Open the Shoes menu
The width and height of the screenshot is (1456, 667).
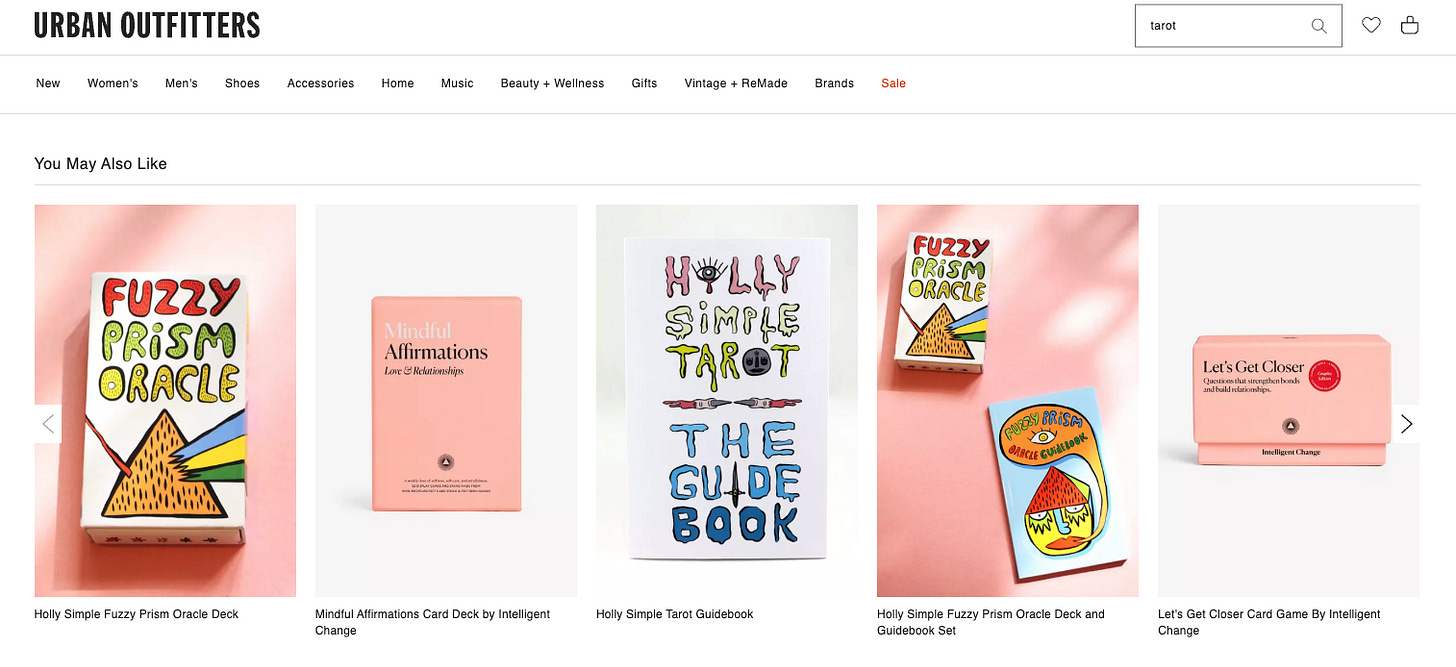pyautogui.click(x=242, y=83)
